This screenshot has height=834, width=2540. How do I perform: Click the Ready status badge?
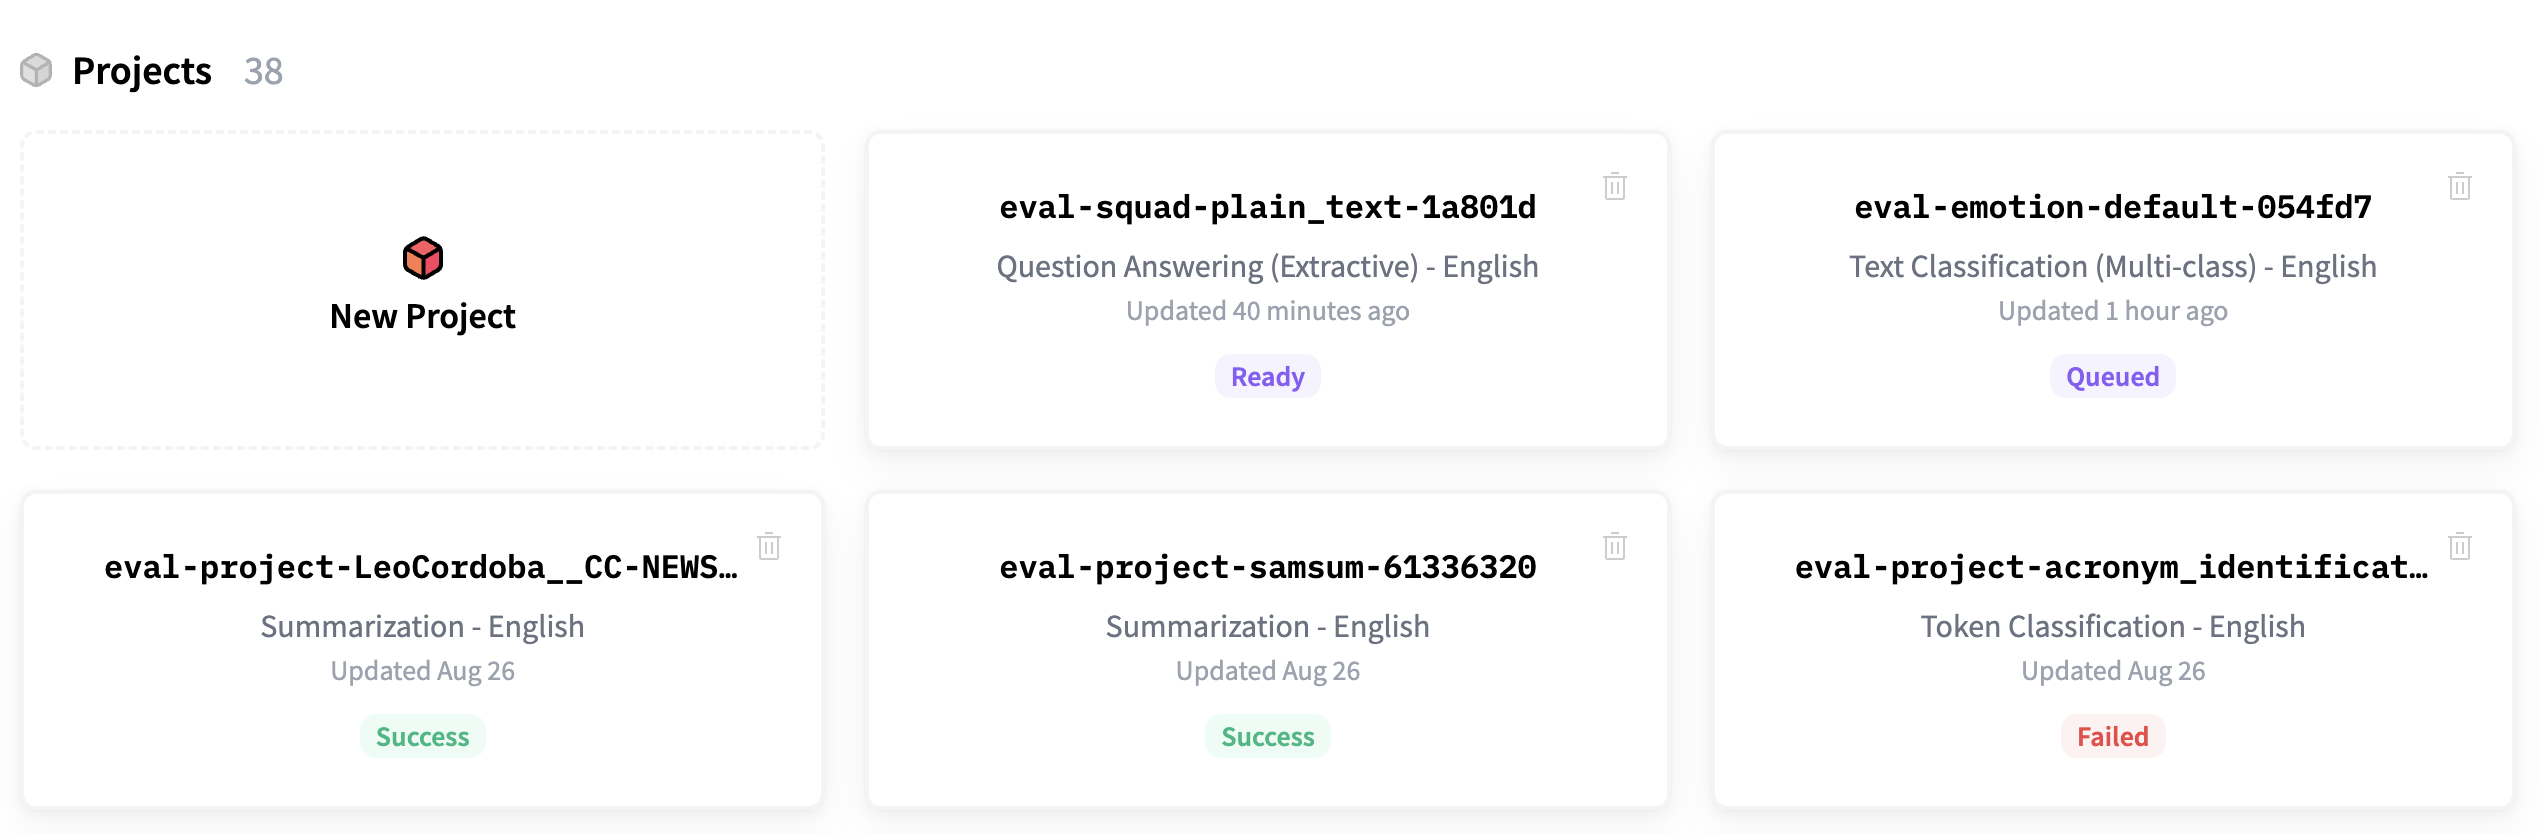pyautogui.click(x=1267, y=377)
